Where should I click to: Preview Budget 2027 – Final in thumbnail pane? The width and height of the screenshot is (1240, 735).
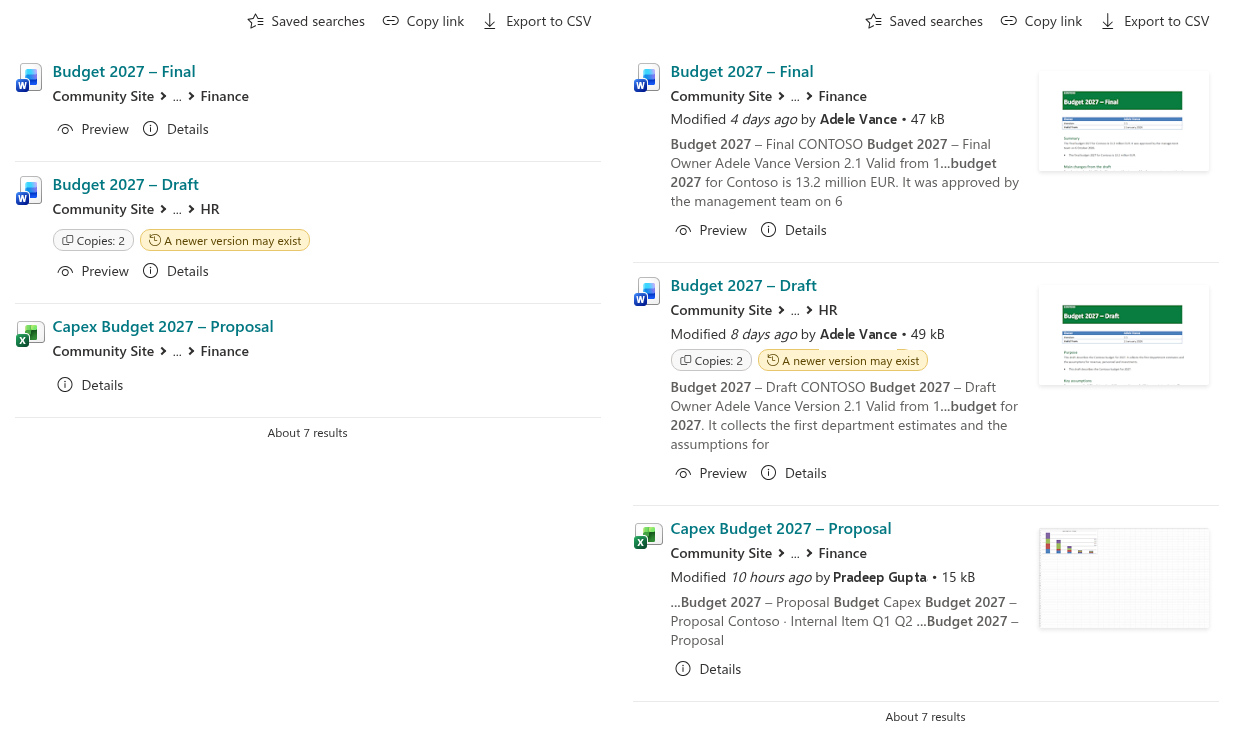[711, 230]
